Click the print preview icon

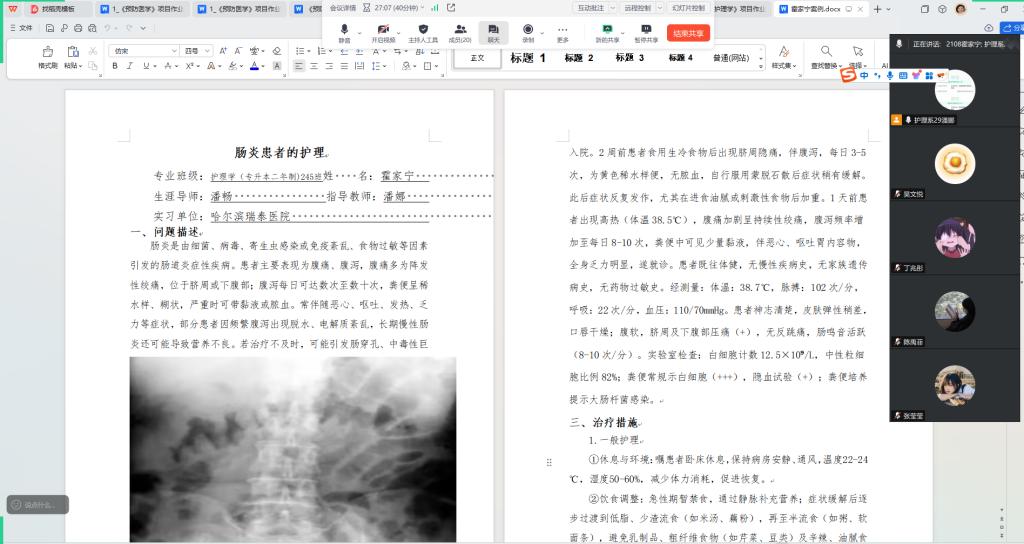point(92,28)
